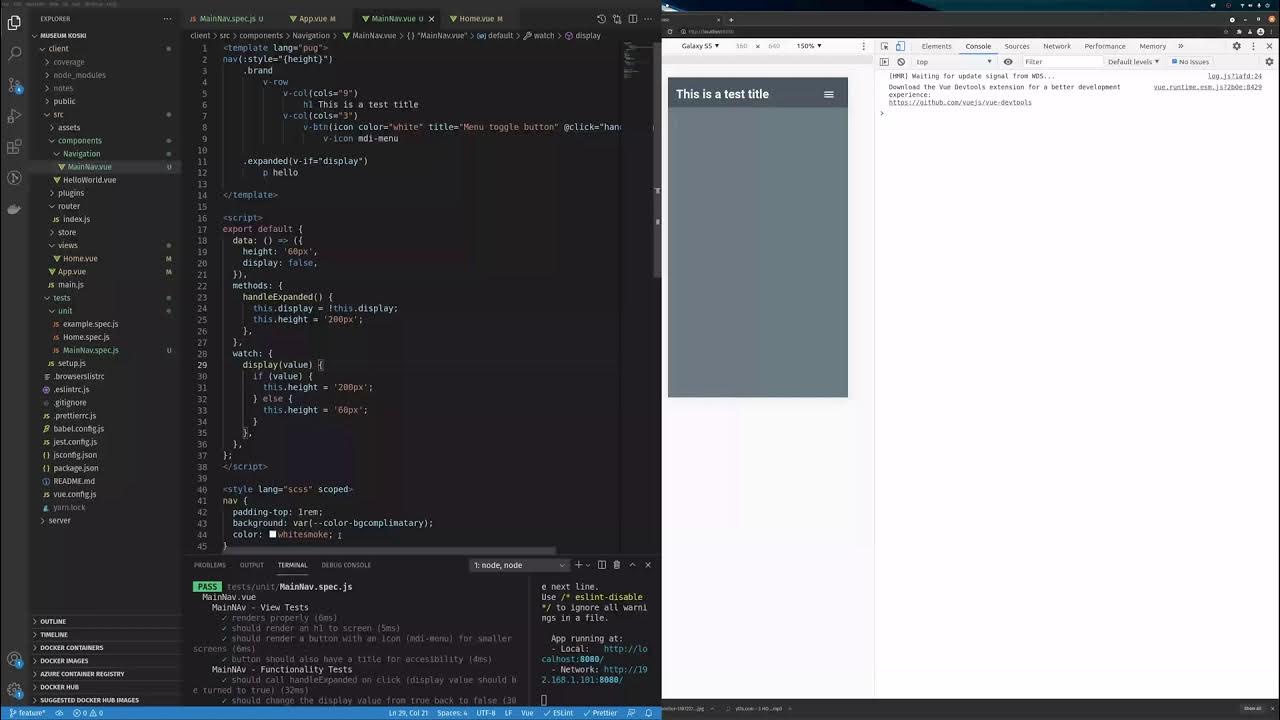This screenshot has height=720, width=1280.
Task: Click the DevTools inspect element icon
Action: point(885,46)
